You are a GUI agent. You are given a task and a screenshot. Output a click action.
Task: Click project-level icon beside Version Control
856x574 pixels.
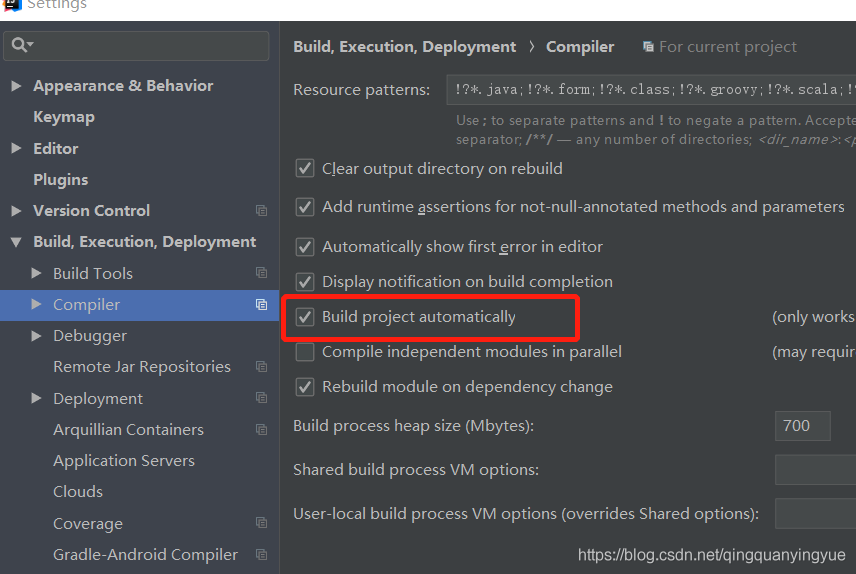coord(261,210)
